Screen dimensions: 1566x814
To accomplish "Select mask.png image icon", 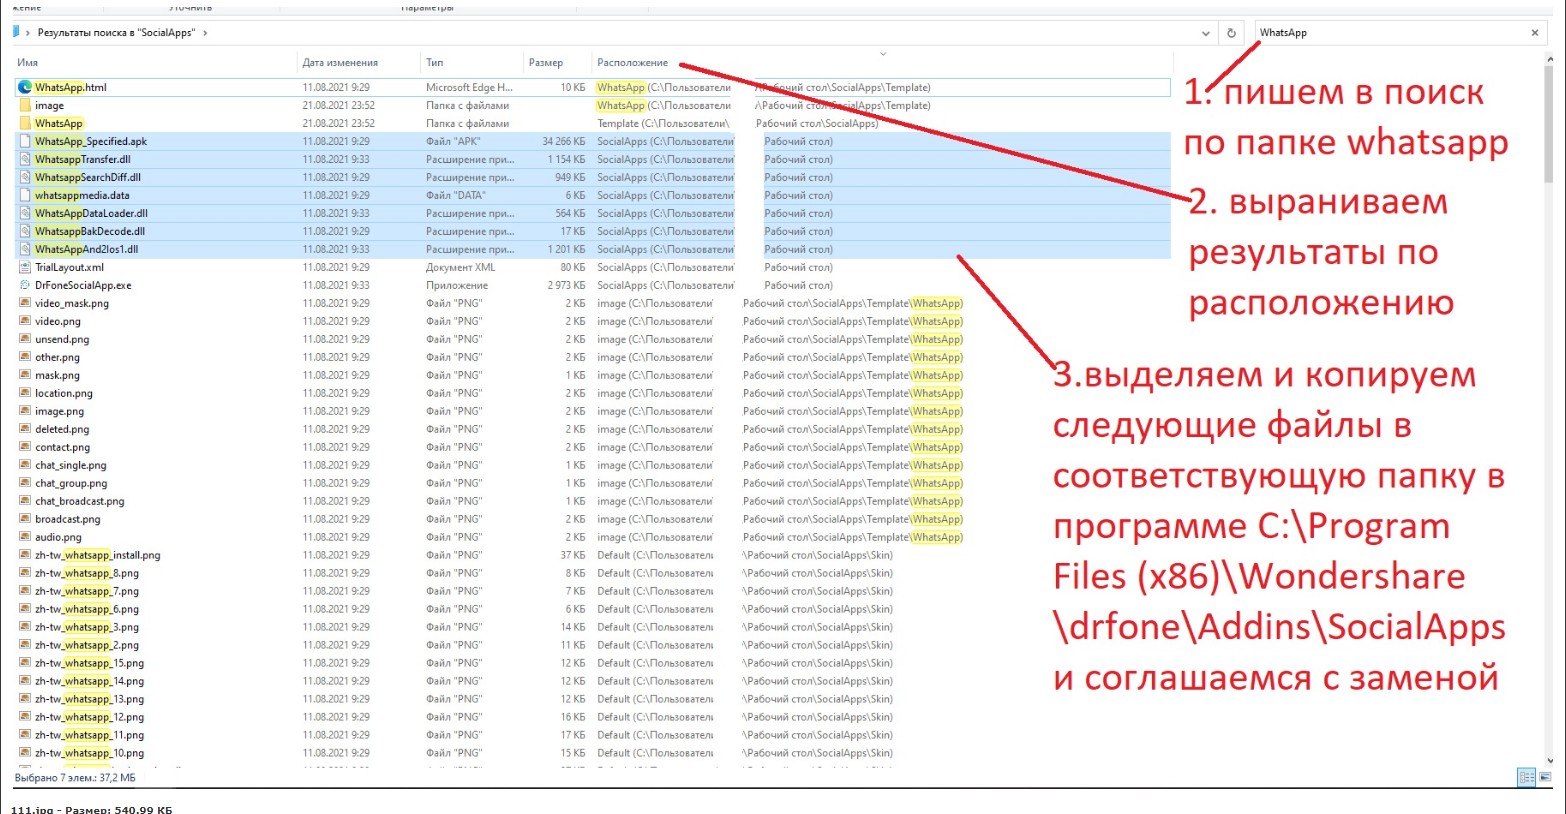I will (x=25, y=375).
